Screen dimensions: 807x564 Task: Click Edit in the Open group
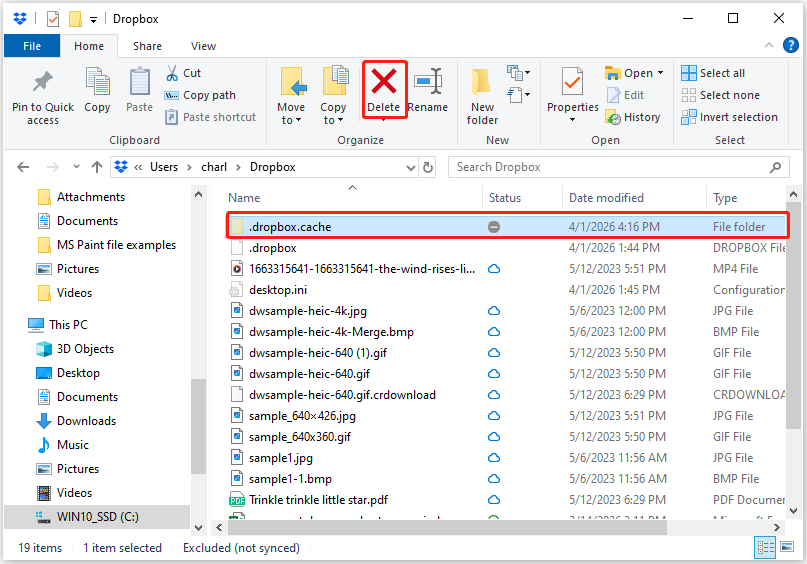click(x=625, y=95)
